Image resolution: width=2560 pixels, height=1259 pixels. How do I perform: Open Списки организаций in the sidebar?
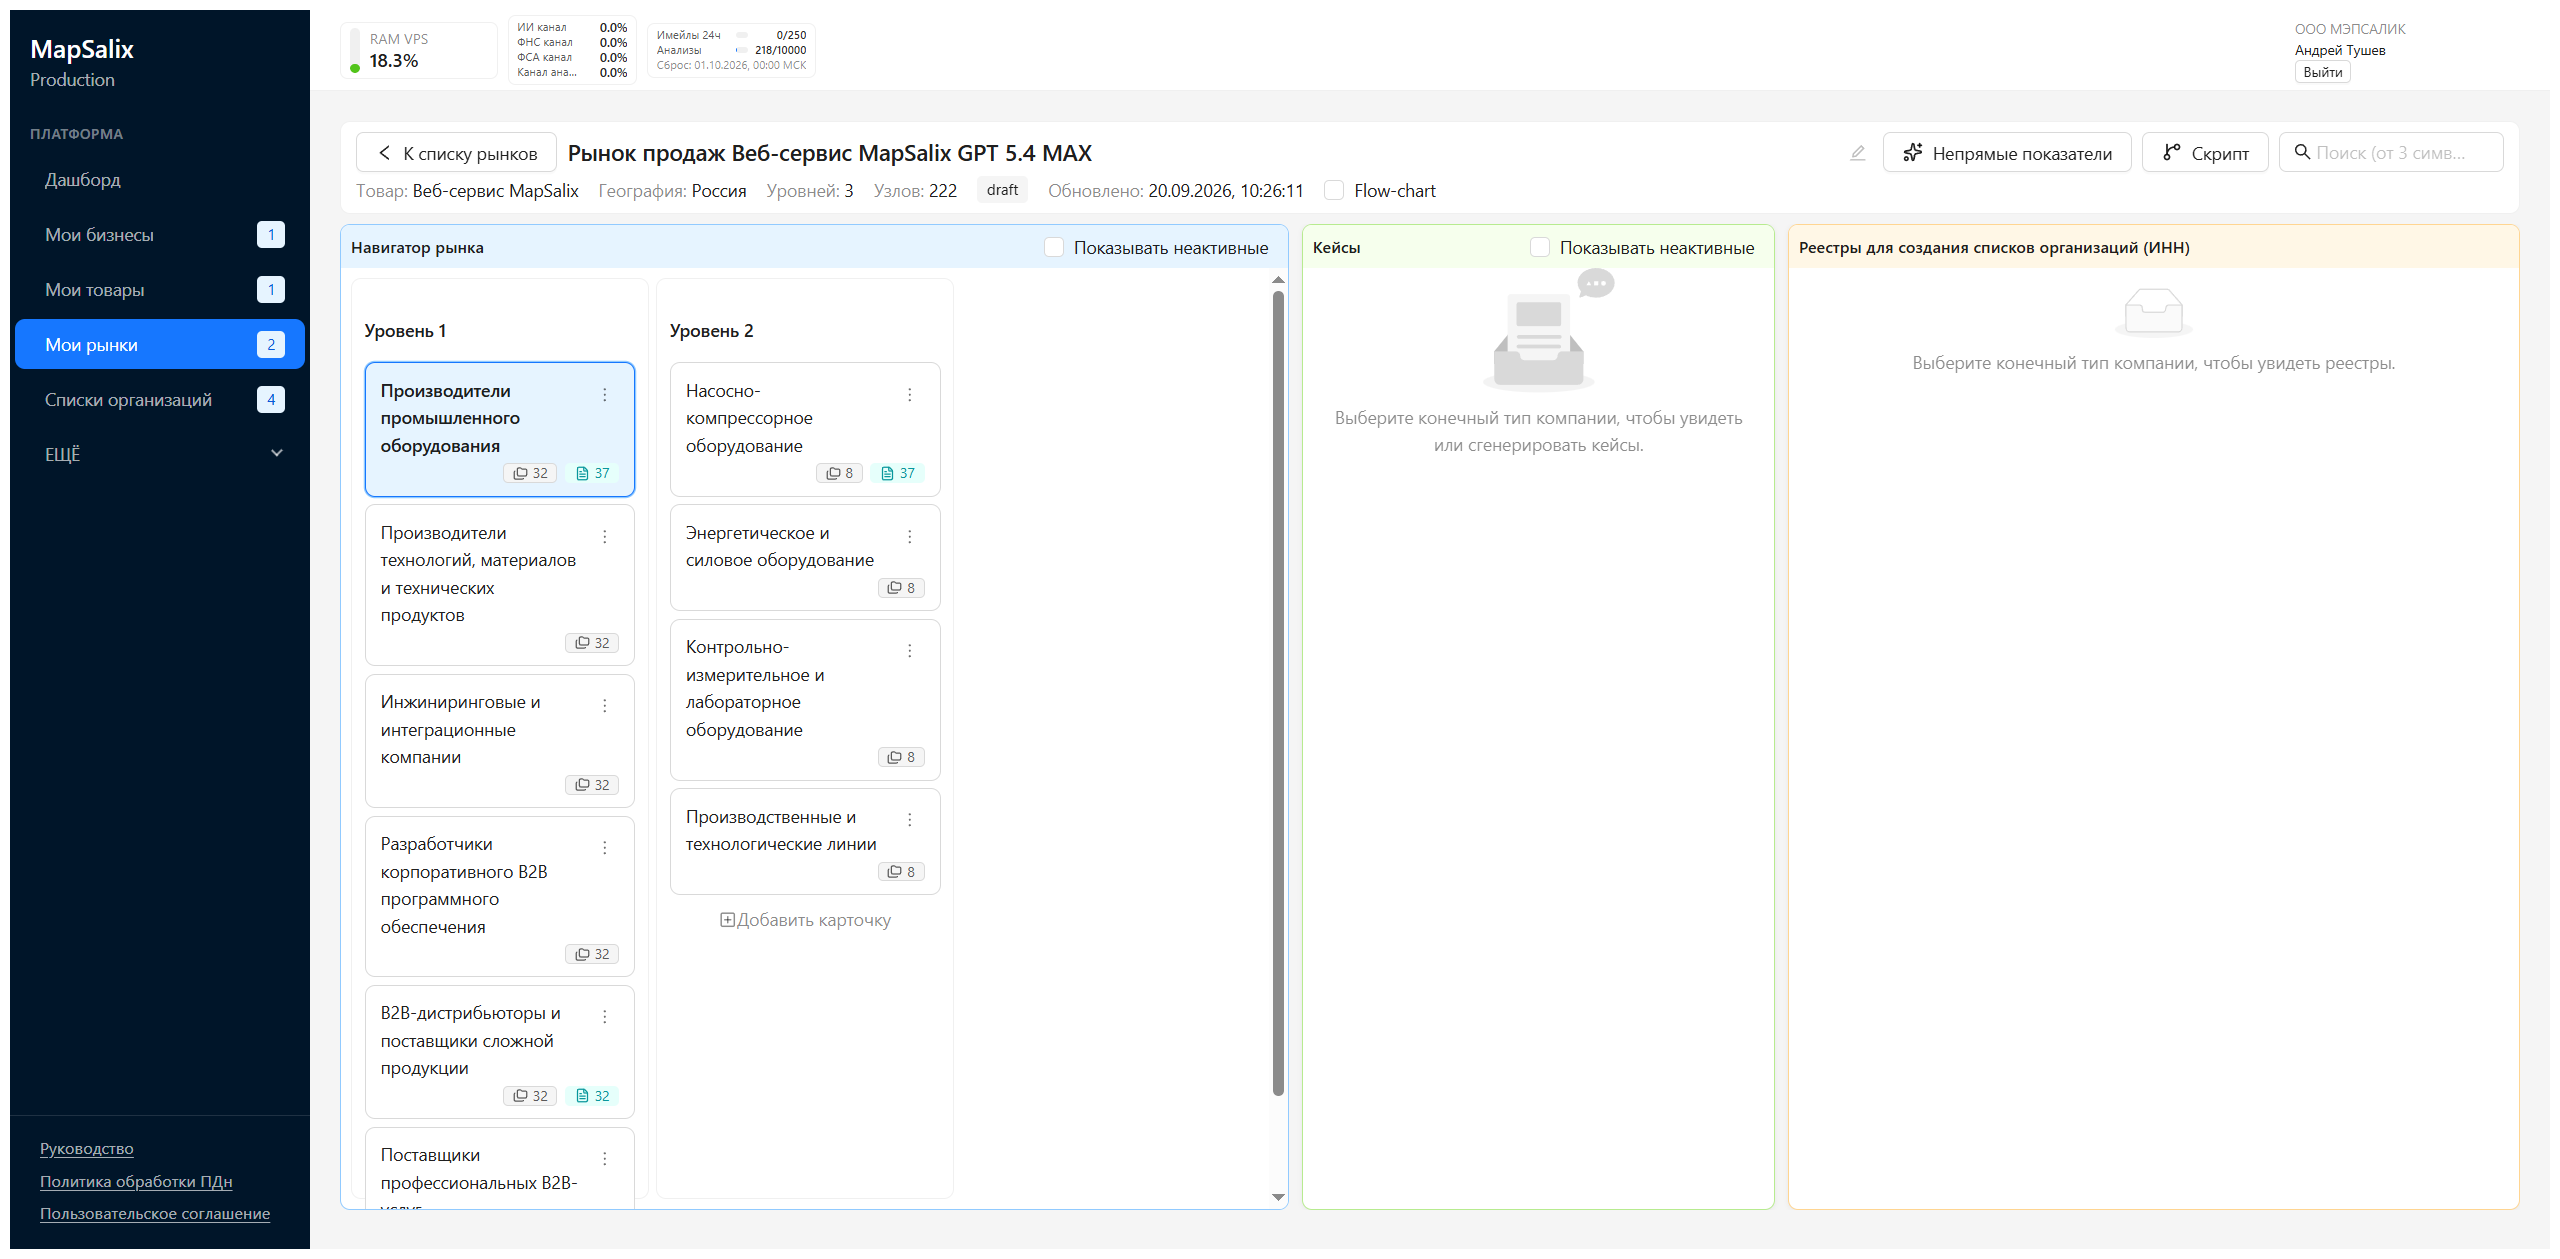point(160,400)
